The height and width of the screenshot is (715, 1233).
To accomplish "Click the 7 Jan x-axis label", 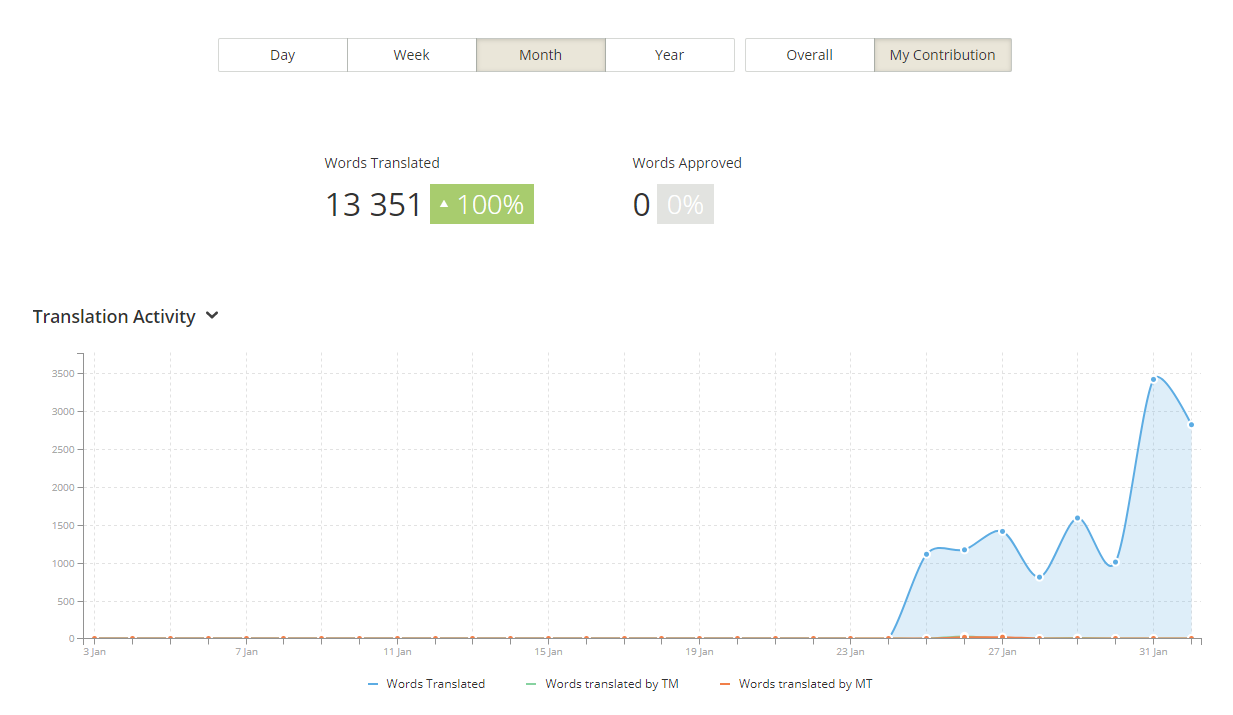I will coord(246,652).
